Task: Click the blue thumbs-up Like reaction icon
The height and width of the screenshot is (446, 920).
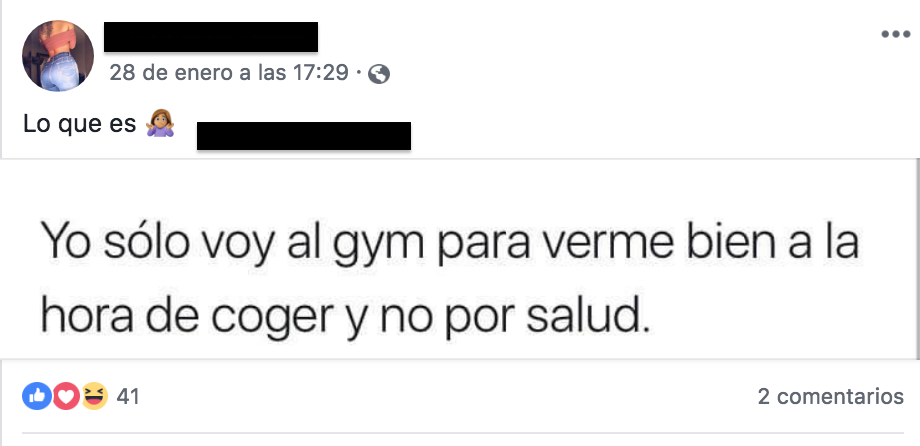Action: pos(36,396)
